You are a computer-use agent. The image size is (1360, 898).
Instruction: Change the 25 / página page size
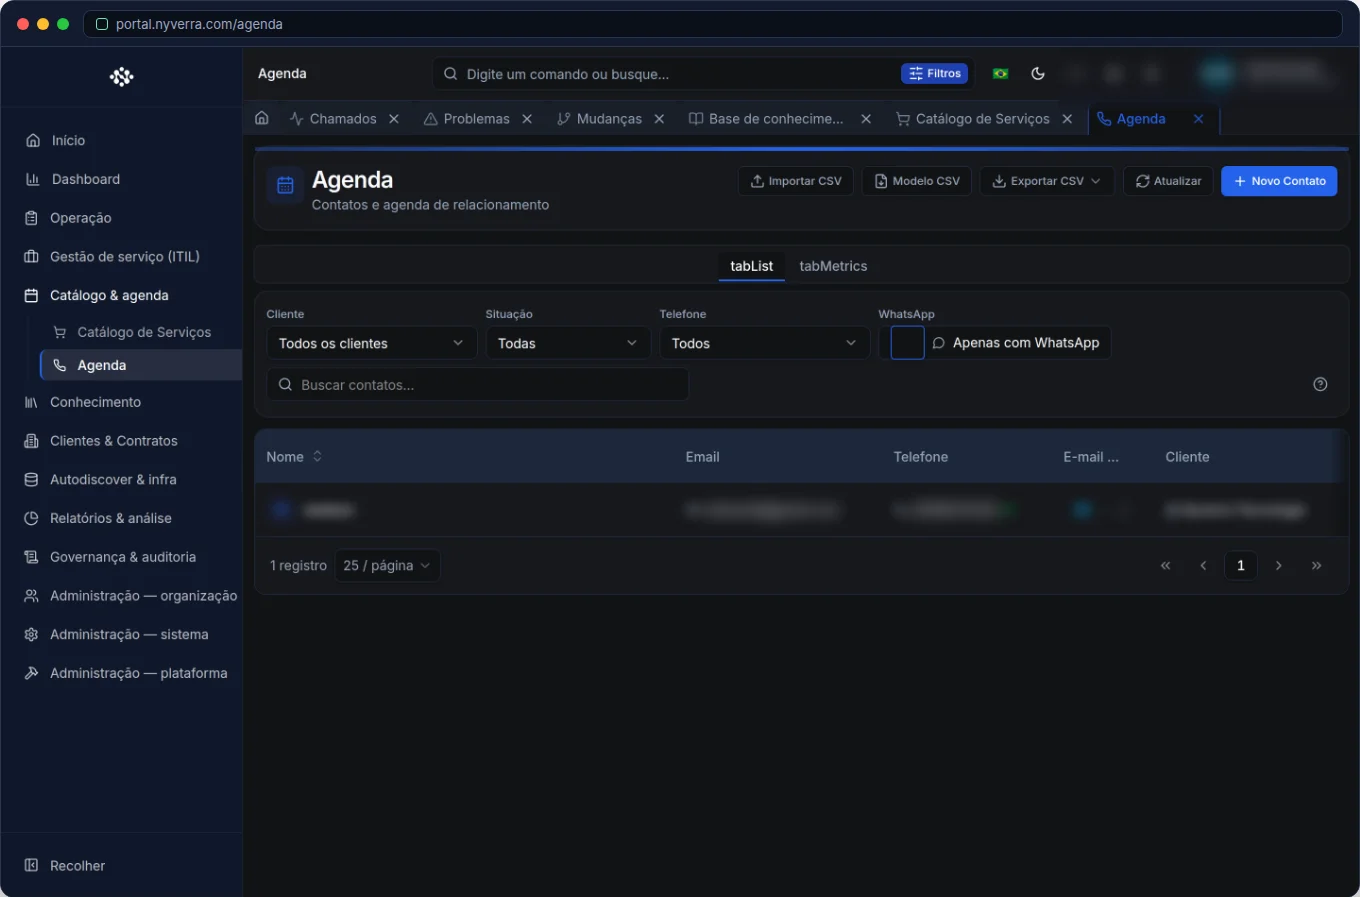coord(386,566)
